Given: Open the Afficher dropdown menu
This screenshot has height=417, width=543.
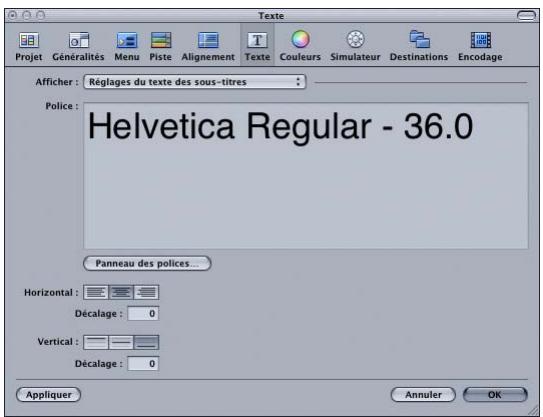Looking at the screenshot, I should pos(195,82).
